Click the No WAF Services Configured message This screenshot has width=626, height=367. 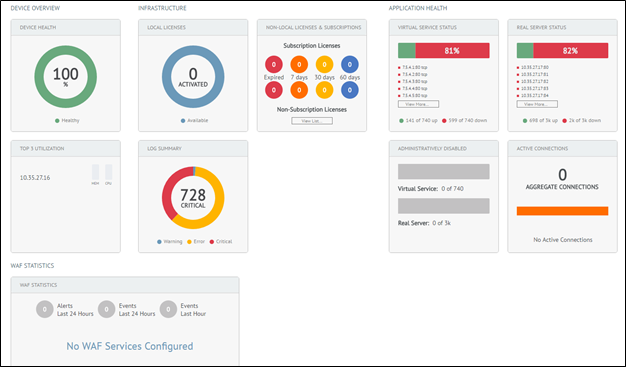(130, 346)
